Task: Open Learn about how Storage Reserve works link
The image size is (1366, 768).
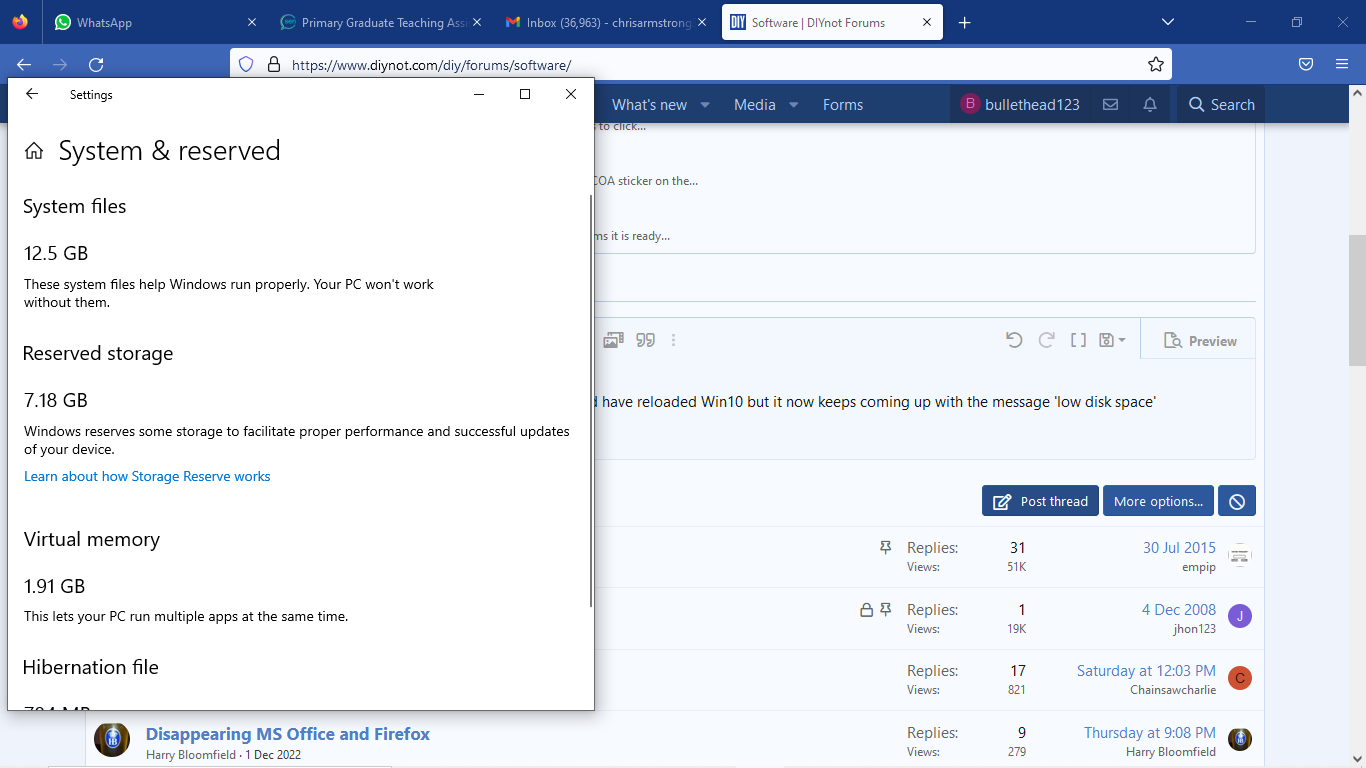Action: (147, 476)
